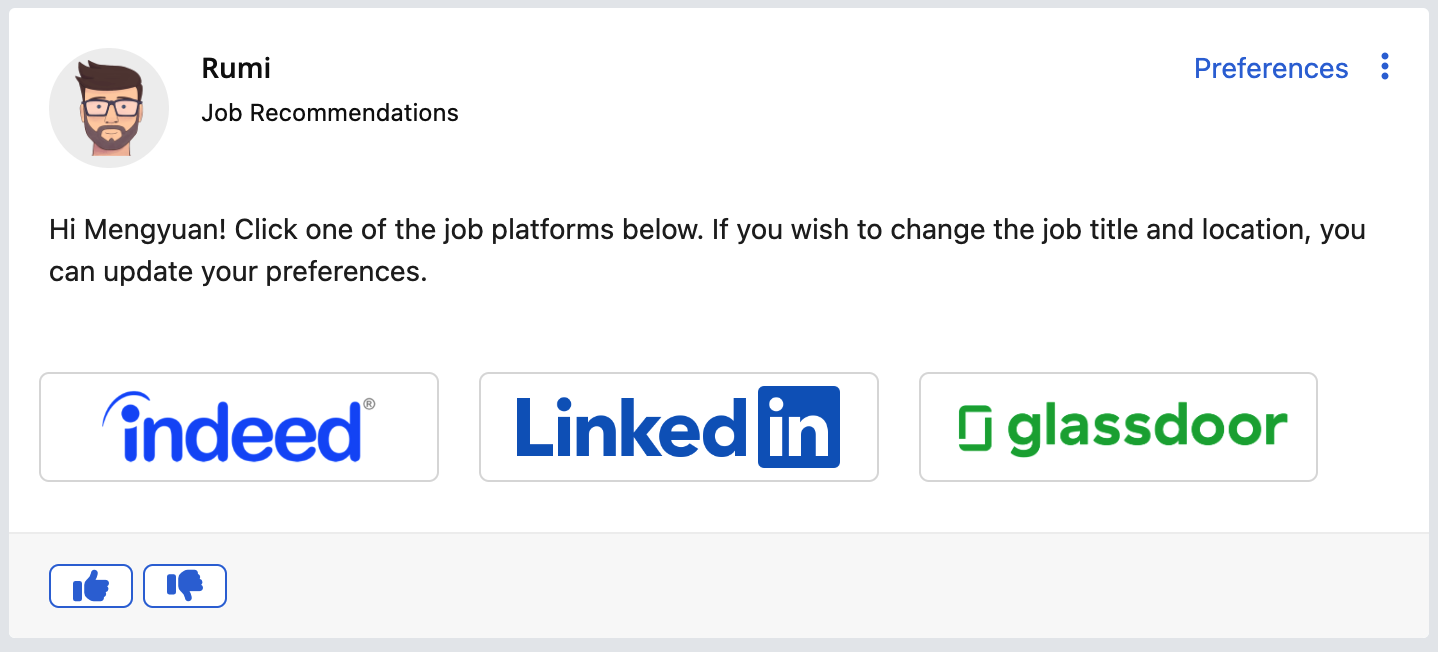
Task: Click the gray feedback footer bar
Action: (x=719, y=586)
